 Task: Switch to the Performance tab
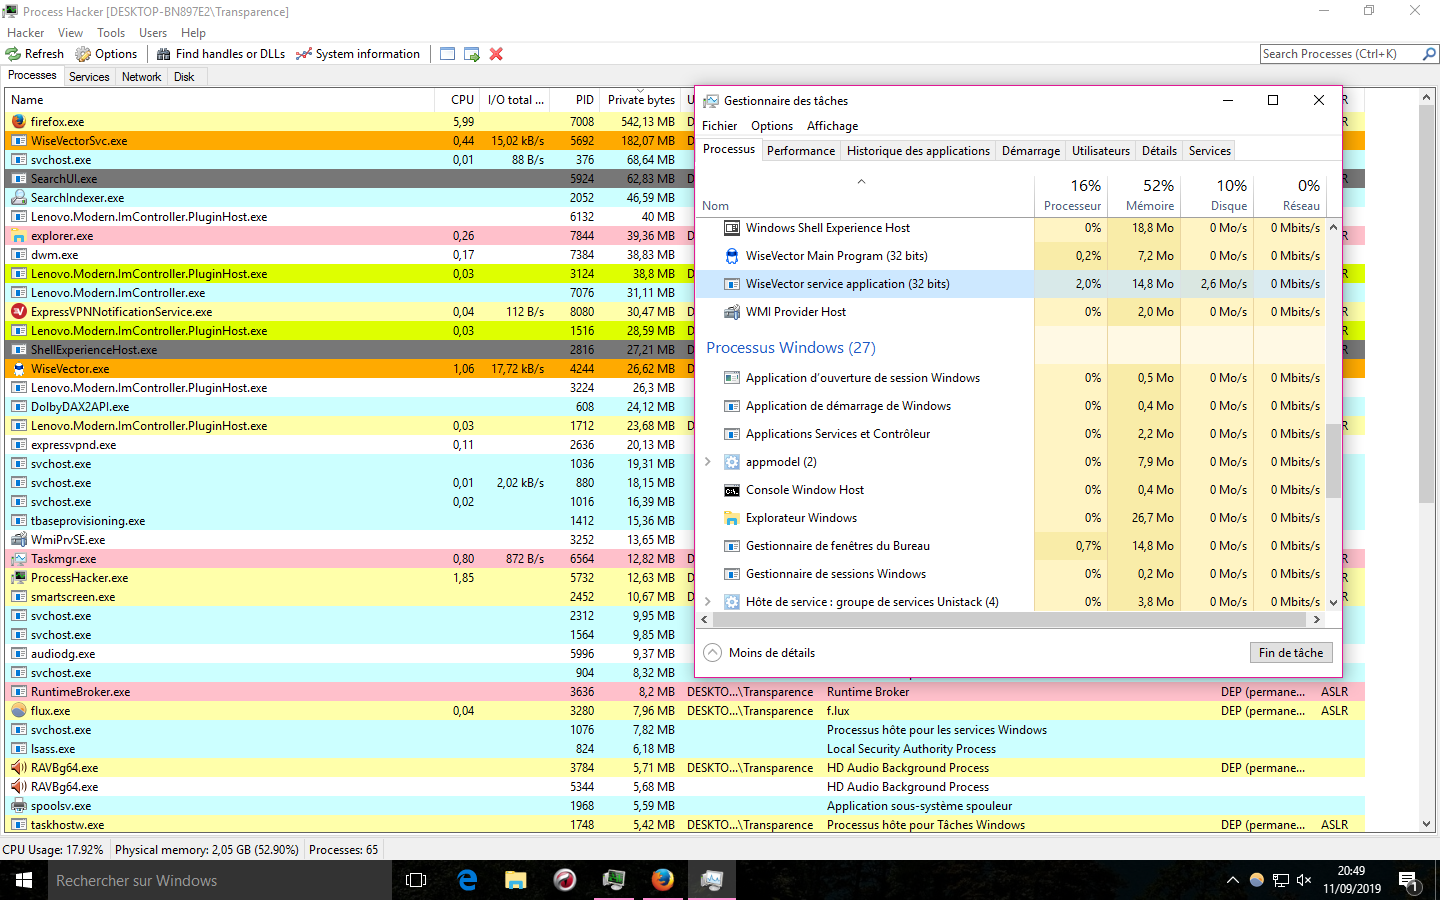click(800, 151)
